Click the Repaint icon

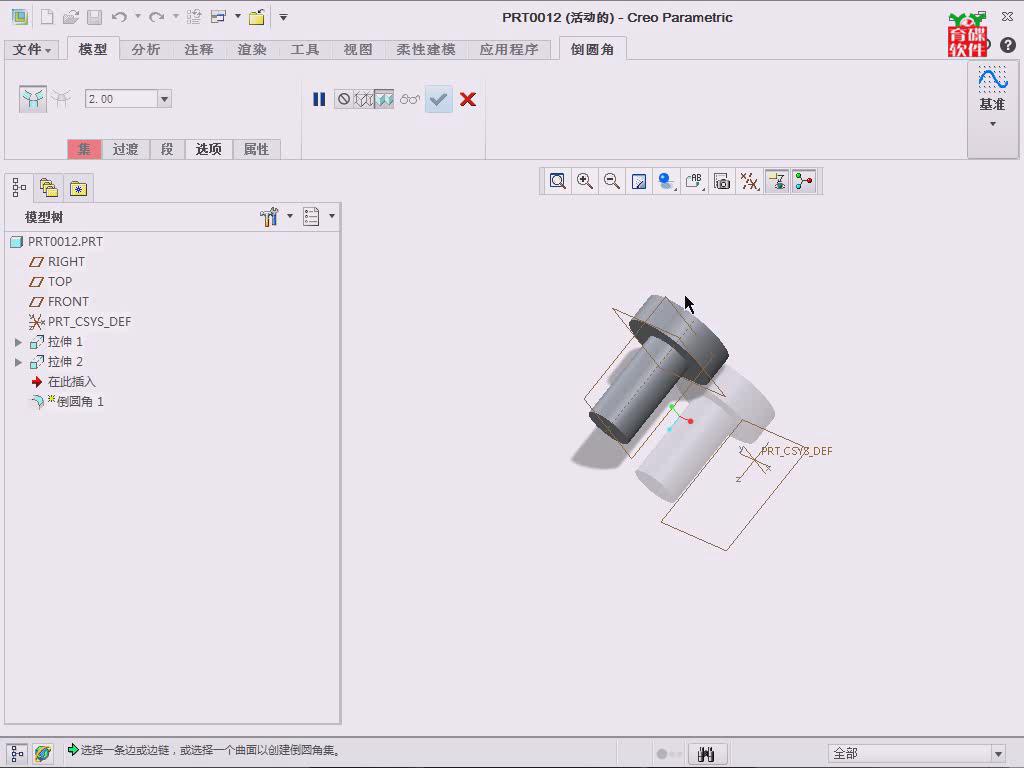[x=639, y=181]
